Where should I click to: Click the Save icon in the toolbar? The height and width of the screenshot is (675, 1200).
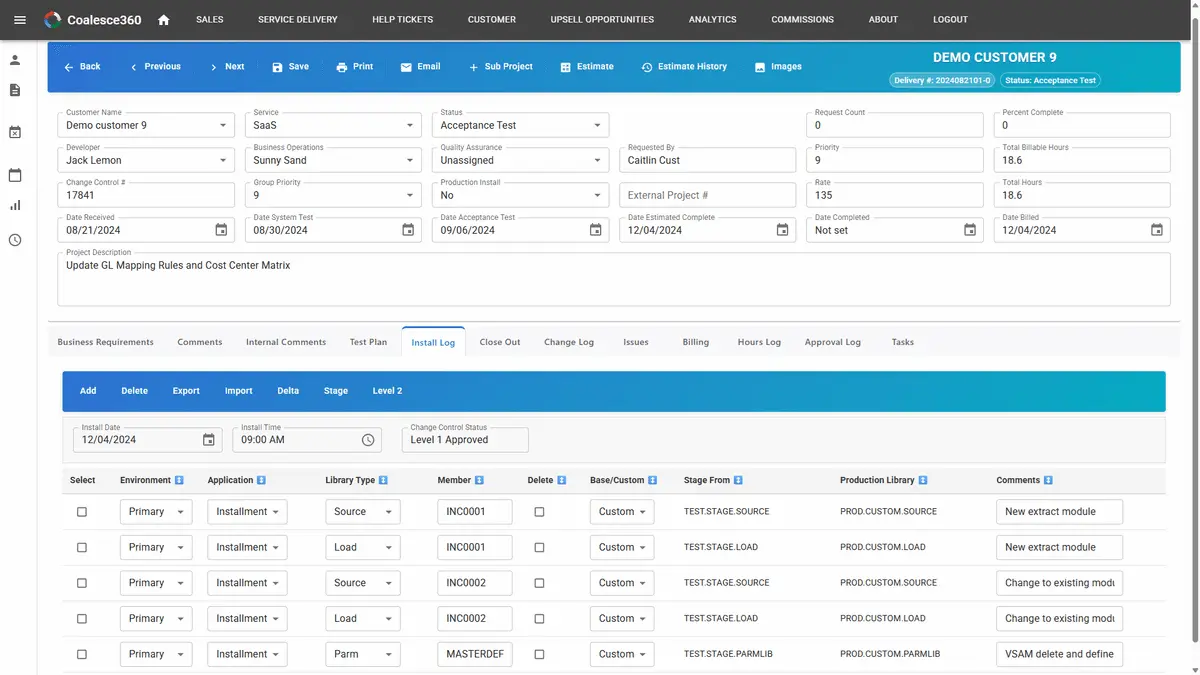(x=276, y=66)
